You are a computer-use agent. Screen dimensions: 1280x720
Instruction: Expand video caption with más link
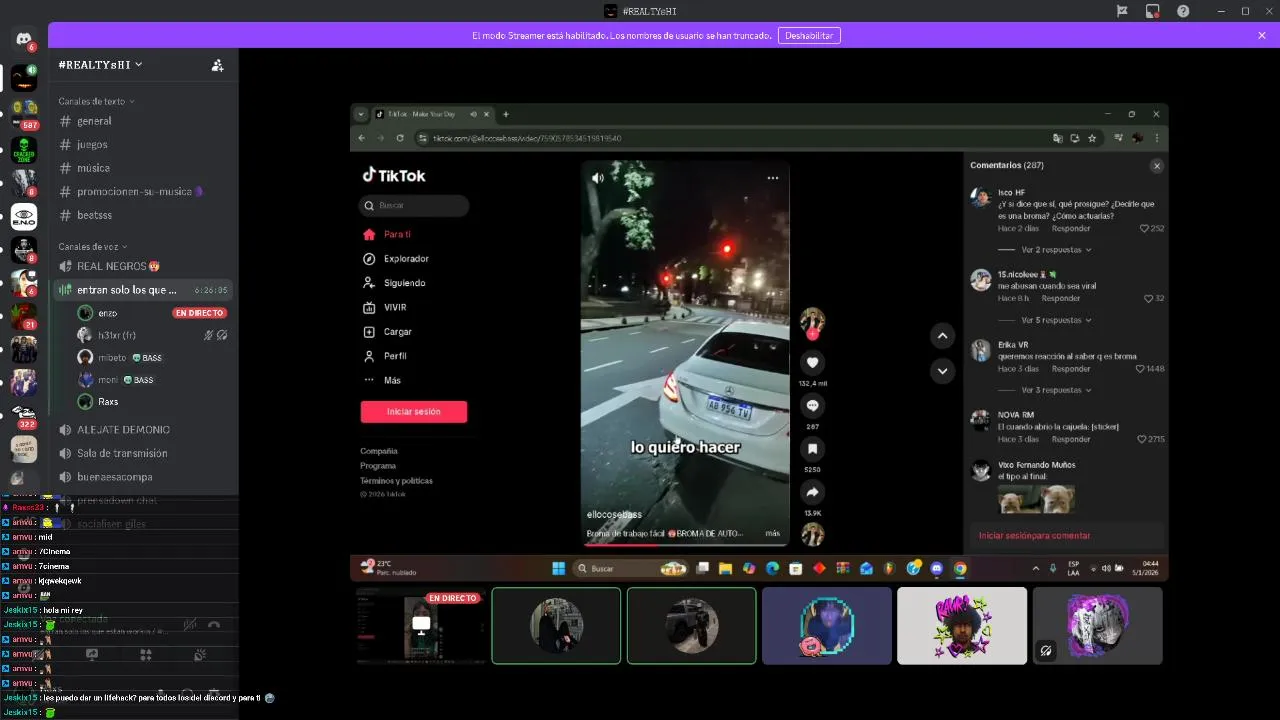point(772,533)
